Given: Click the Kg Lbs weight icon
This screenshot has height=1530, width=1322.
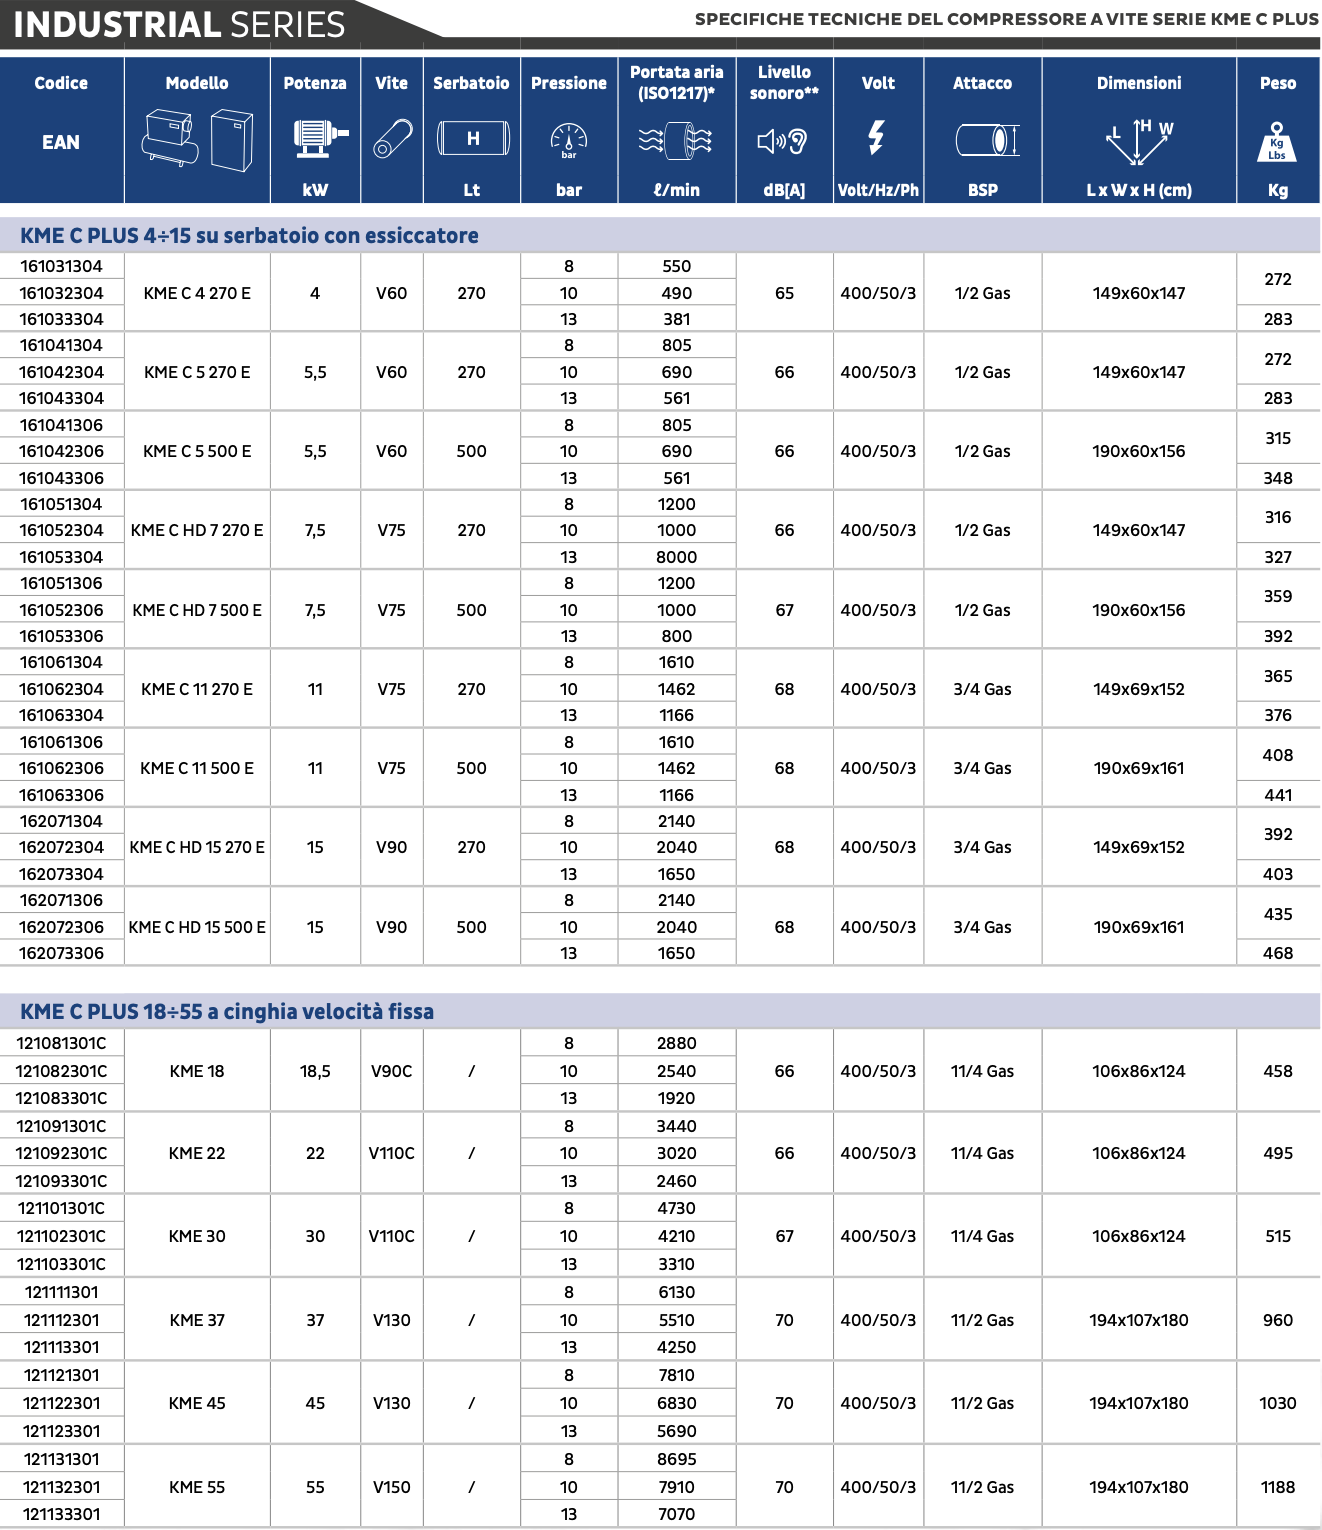Looking at the screenshot, I should [x=1277, y=142].
